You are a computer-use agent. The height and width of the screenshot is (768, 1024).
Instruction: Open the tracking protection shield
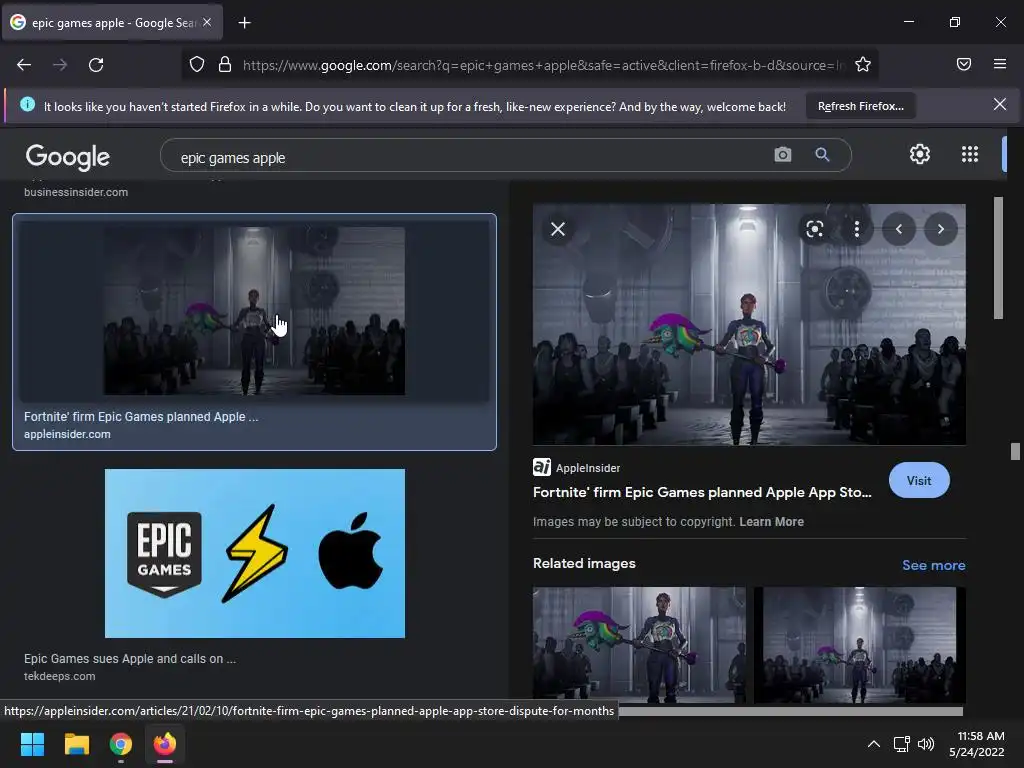click(197, 65)
